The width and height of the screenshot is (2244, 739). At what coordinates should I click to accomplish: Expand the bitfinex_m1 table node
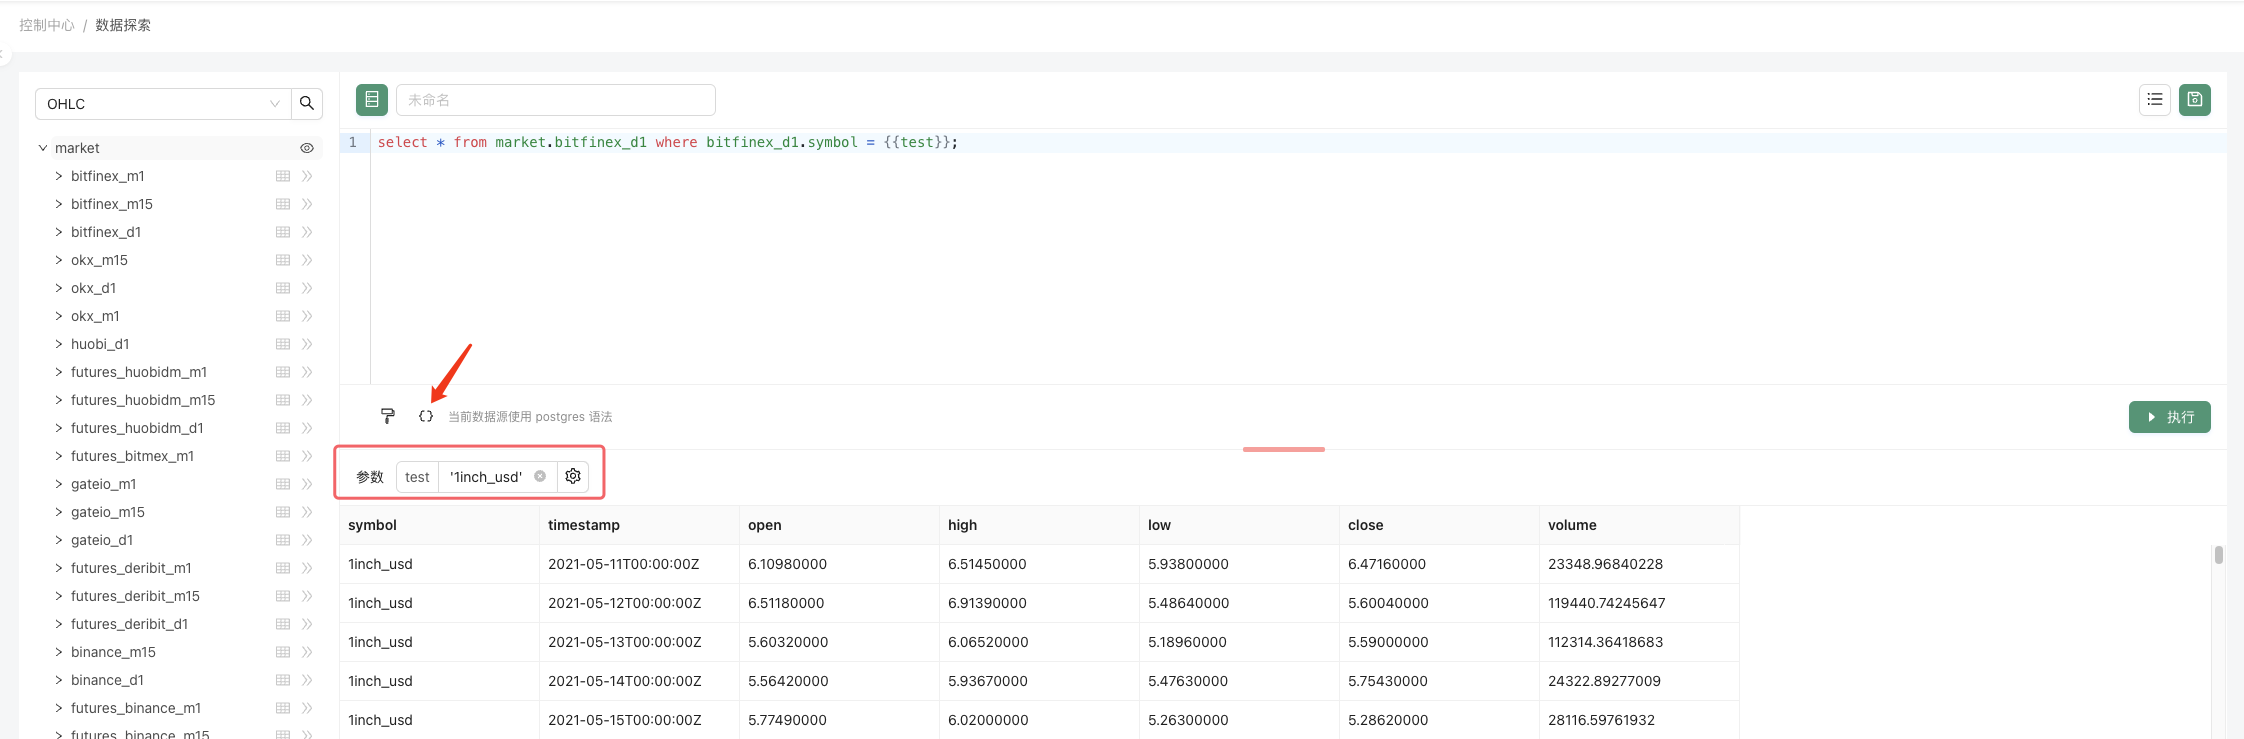click(59, 176)
